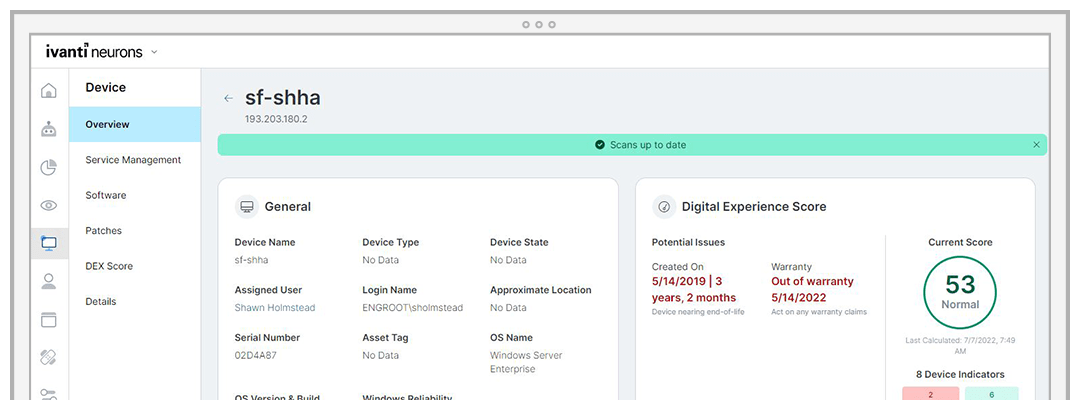Open assigned user Shawn Holmstead link
Image resolution: width=1080 pixels, height=400 pixels.
[x=275, y=308]
